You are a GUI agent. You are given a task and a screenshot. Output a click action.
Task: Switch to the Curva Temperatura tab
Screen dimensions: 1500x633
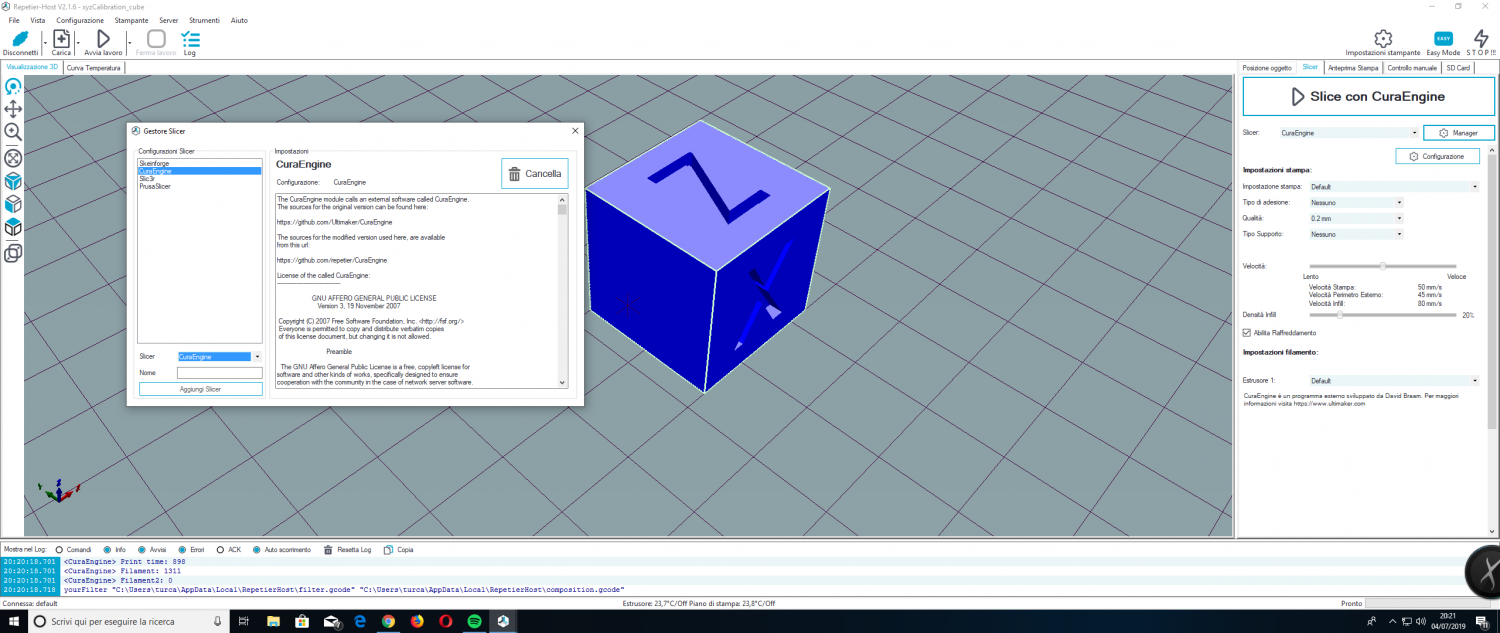tap(93, 68)
